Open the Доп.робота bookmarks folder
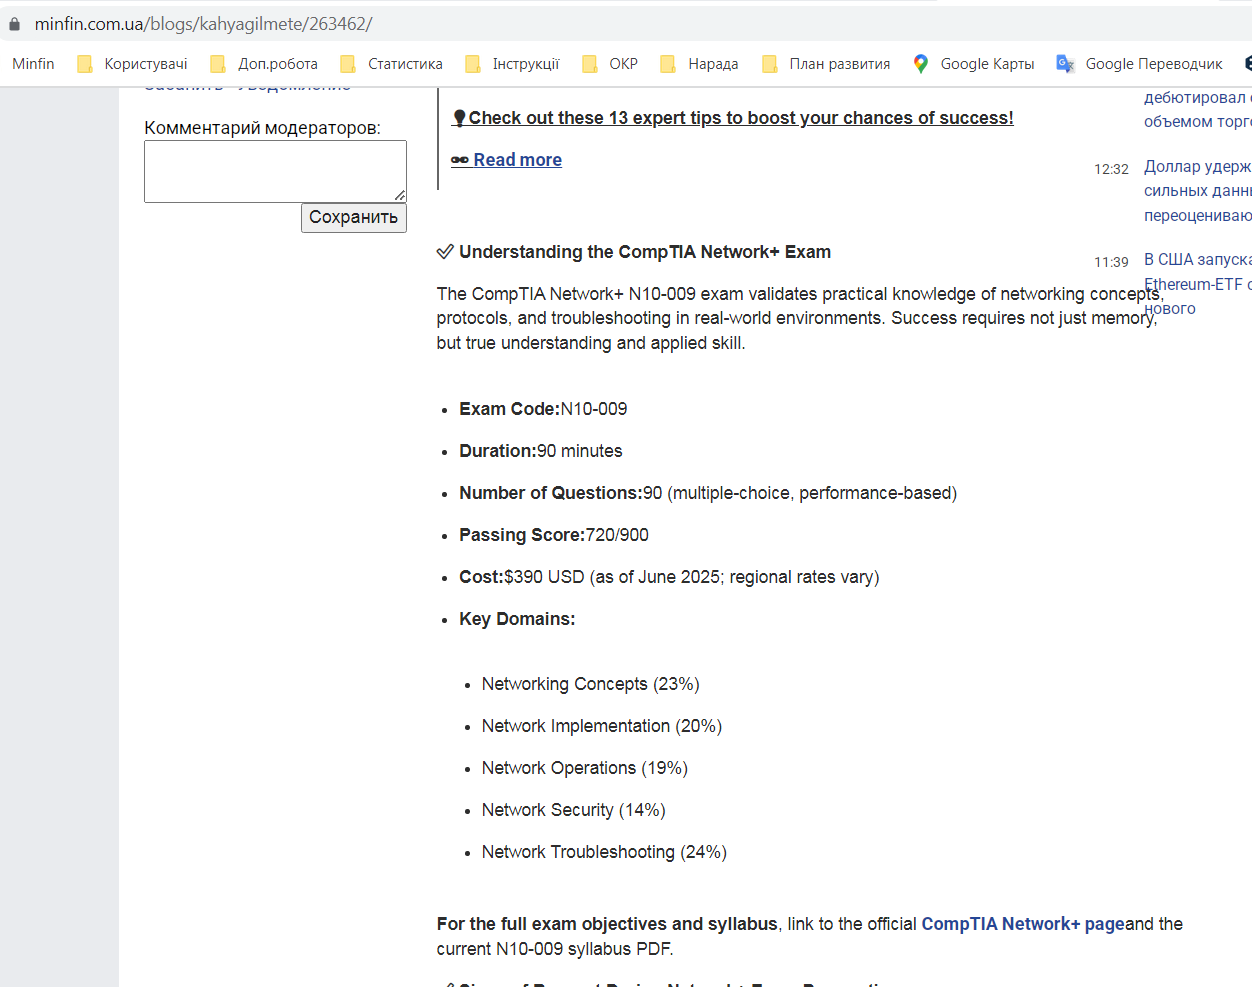Viewport: 1252px width, 987px height. [265, 64]
